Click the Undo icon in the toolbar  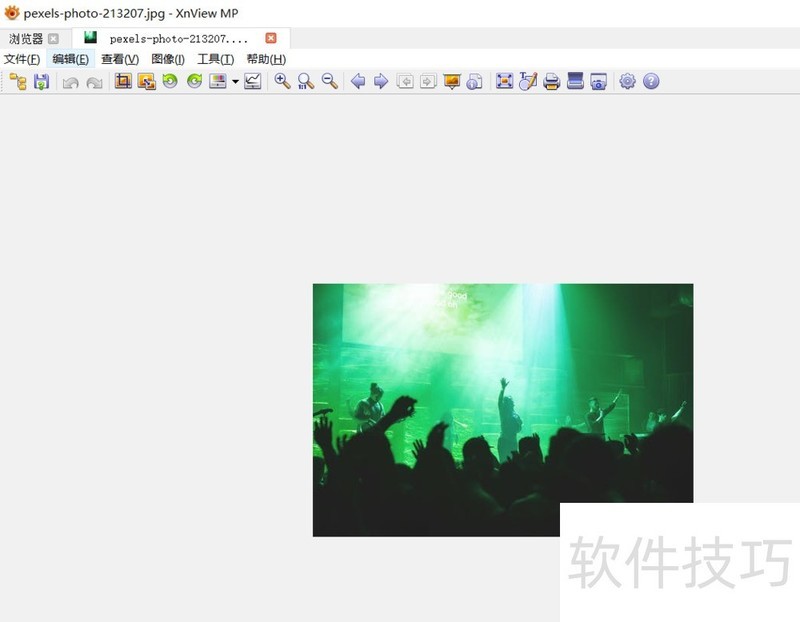click(70, 82)
